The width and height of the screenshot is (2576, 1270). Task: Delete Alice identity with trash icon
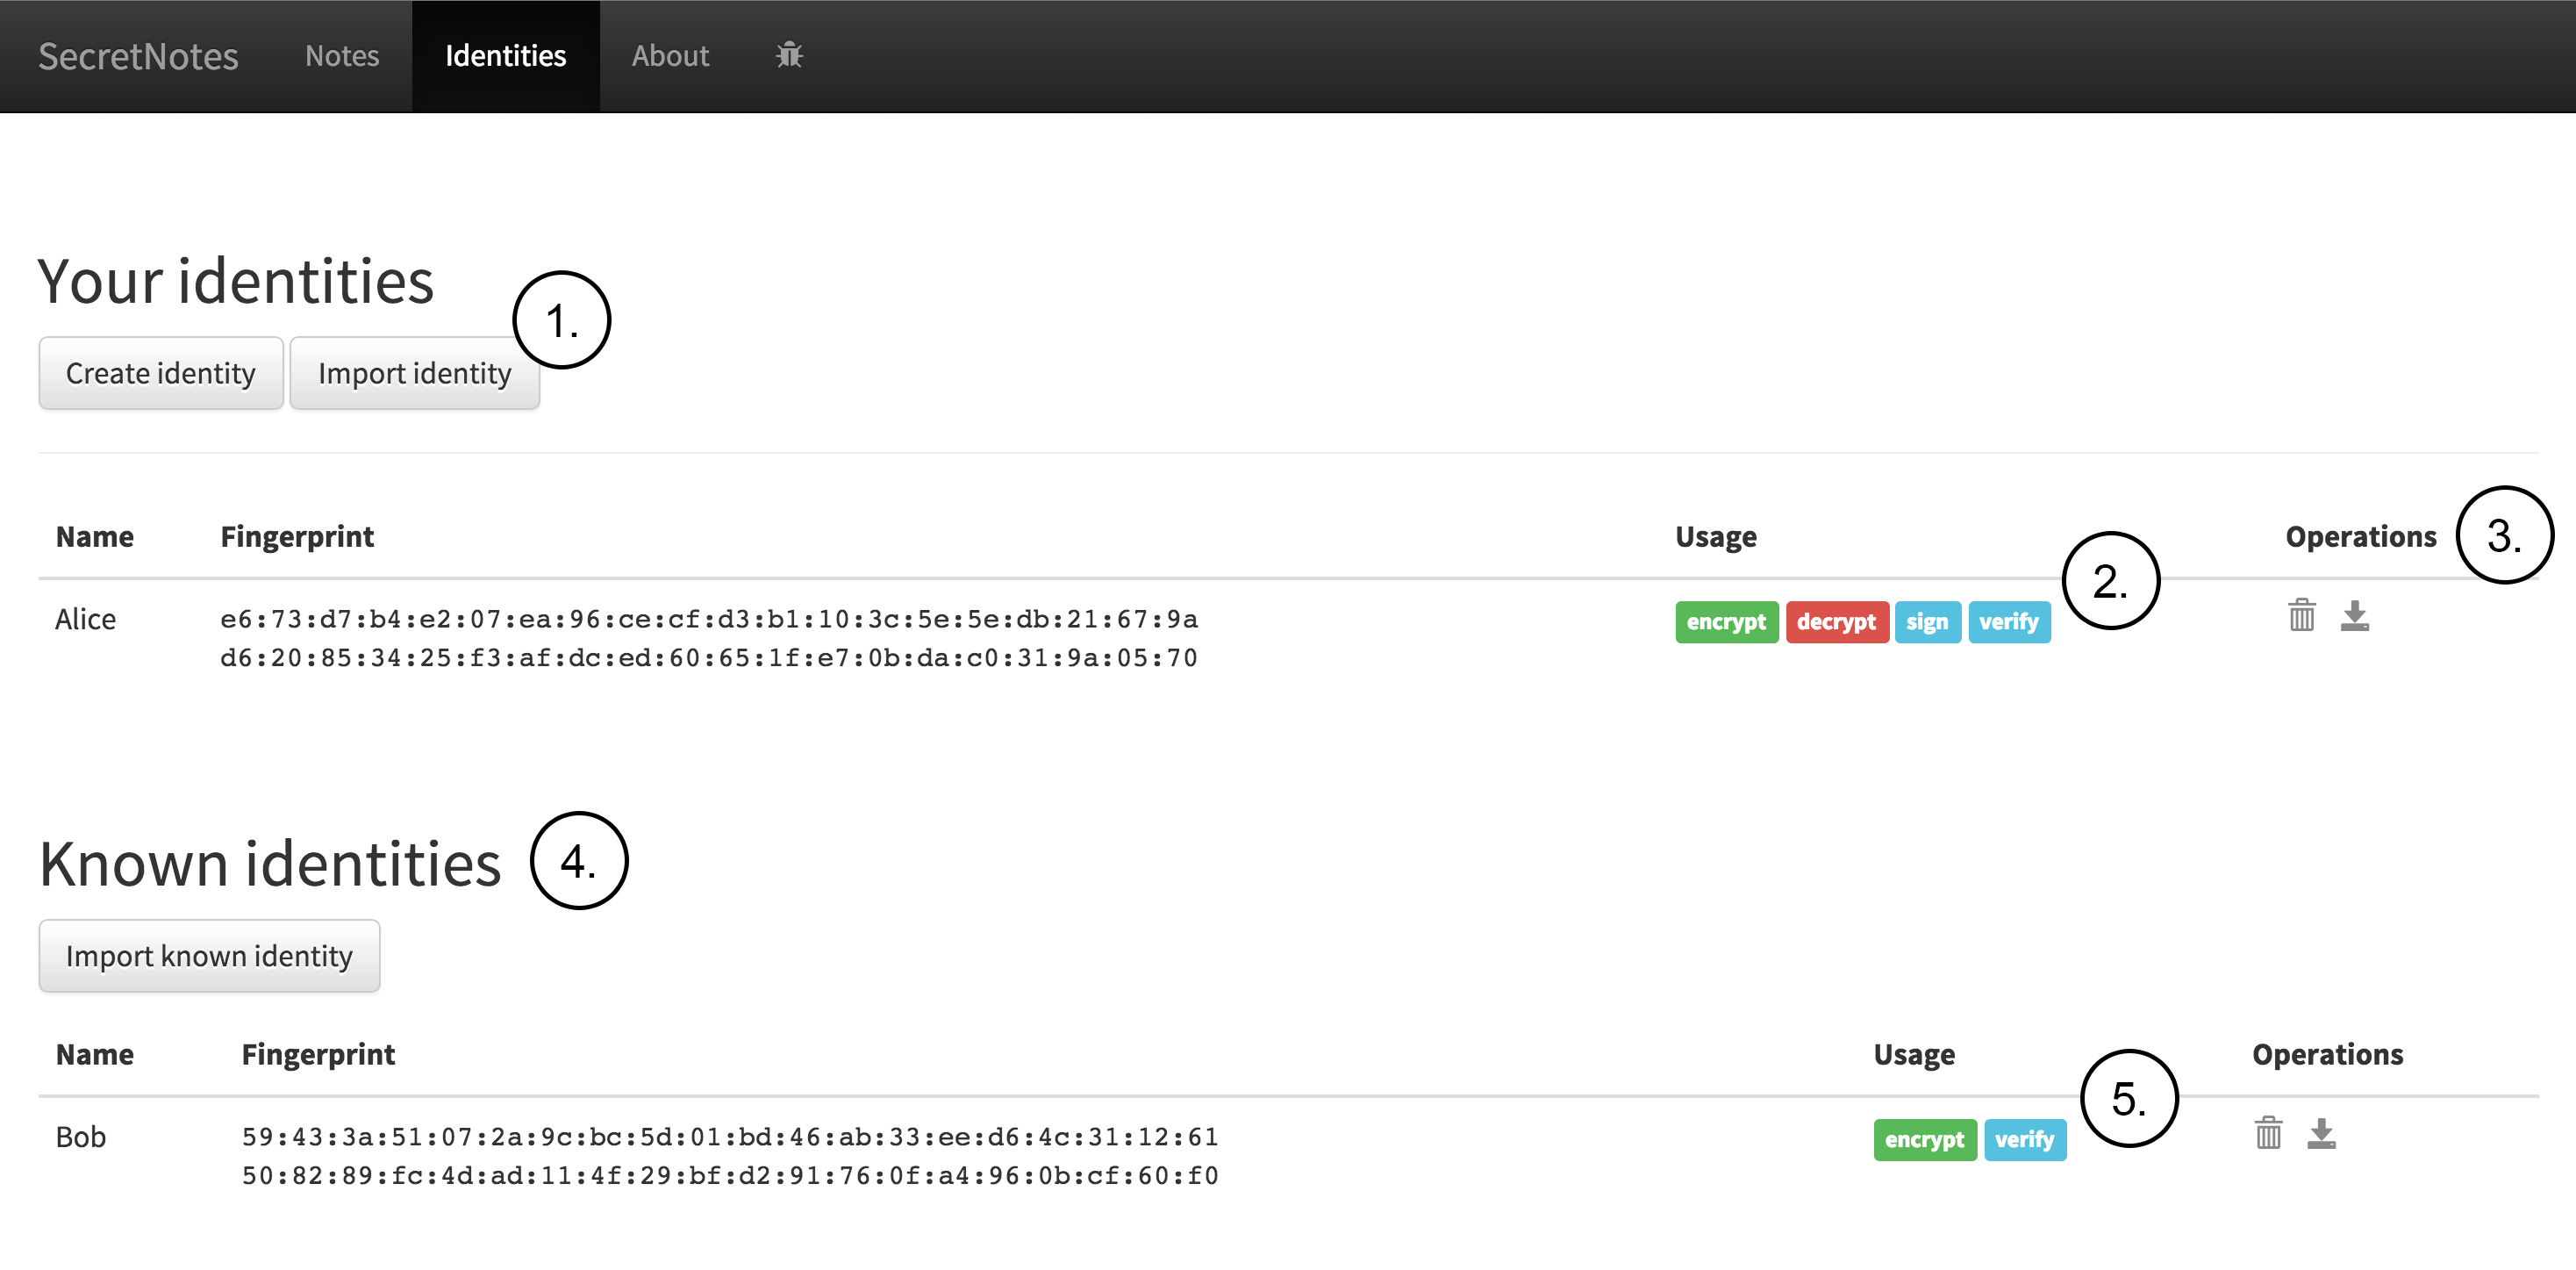click(x=2301, y=616)
